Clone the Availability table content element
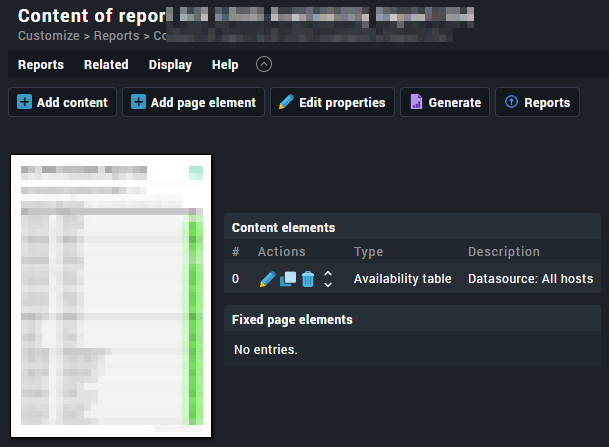Viewport: 609px width, 447px height. pyautogui.click(x=287, y=279)
